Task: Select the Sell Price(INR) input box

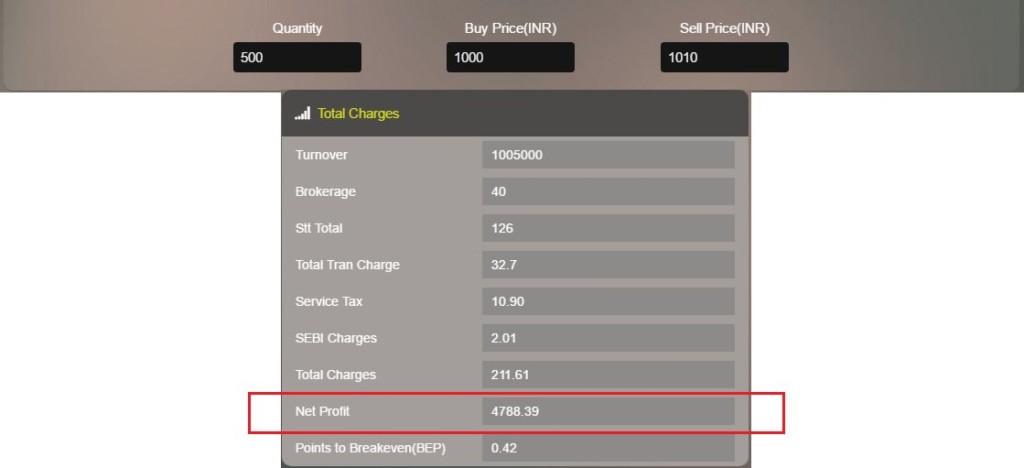Action: coord(724,57)
